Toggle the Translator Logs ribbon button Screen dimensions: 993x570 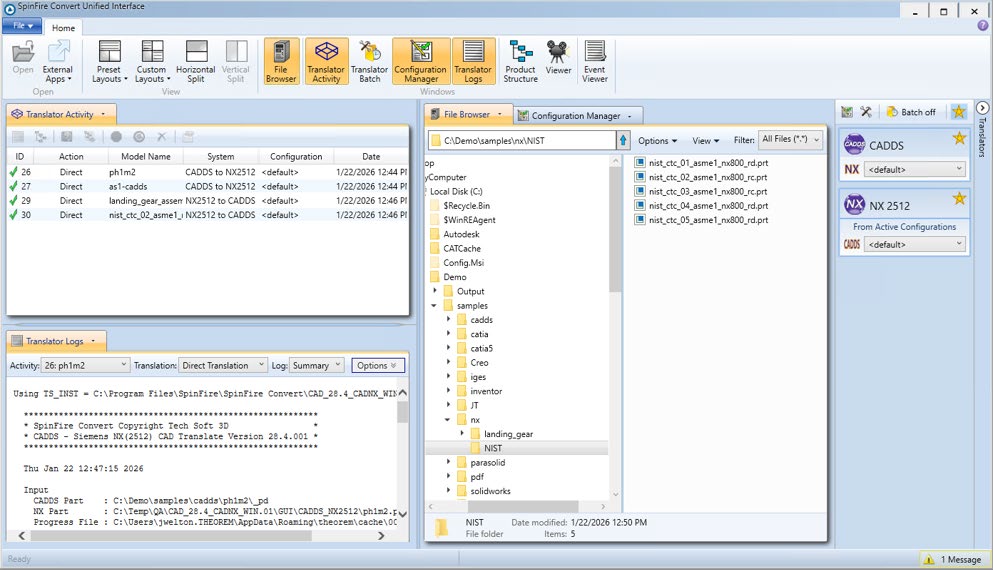point(473,61)
